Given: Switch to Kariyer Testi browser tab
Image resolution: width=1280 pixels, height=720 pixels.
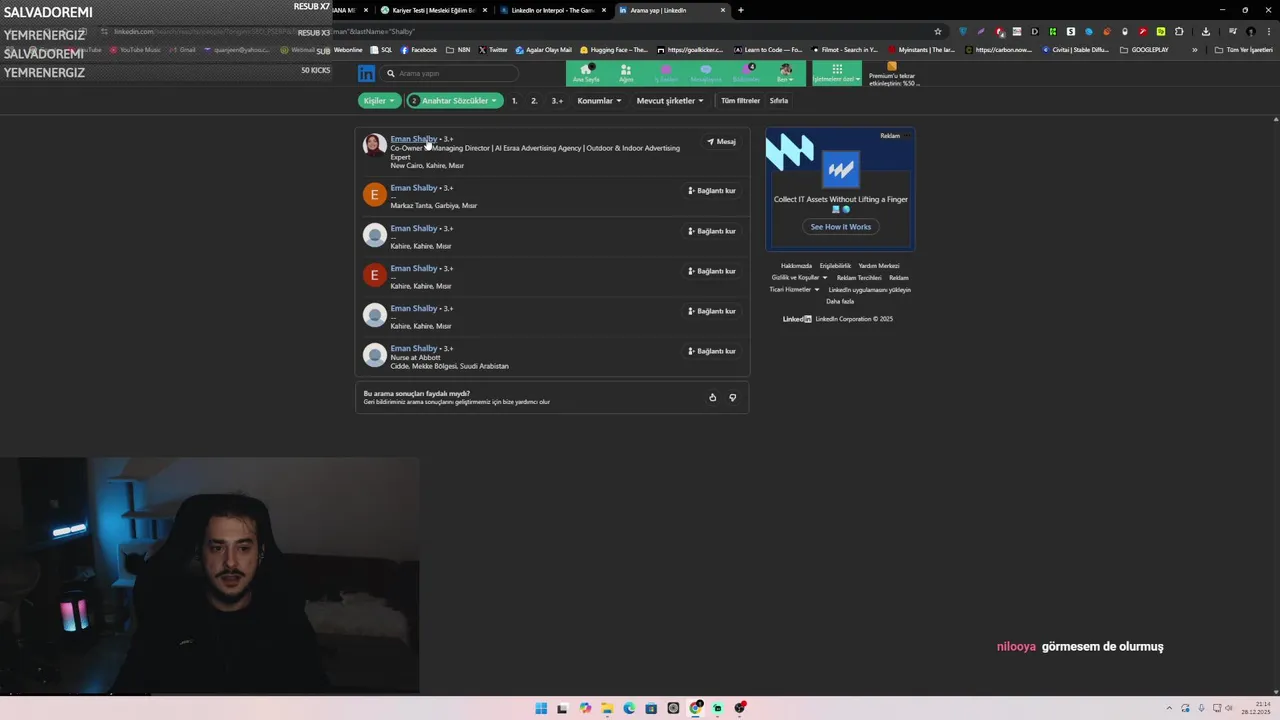Looking at the screenshot, I should tap(433, 10).
